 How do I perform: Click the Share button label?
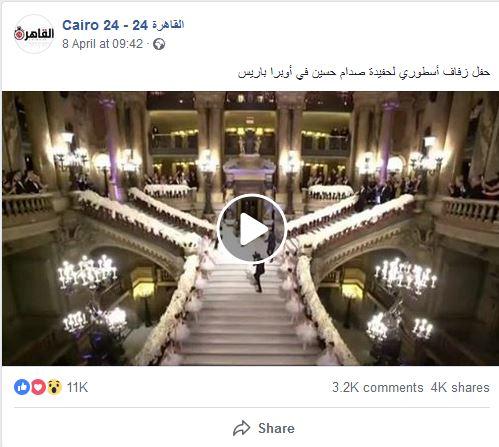click(276, 428)
